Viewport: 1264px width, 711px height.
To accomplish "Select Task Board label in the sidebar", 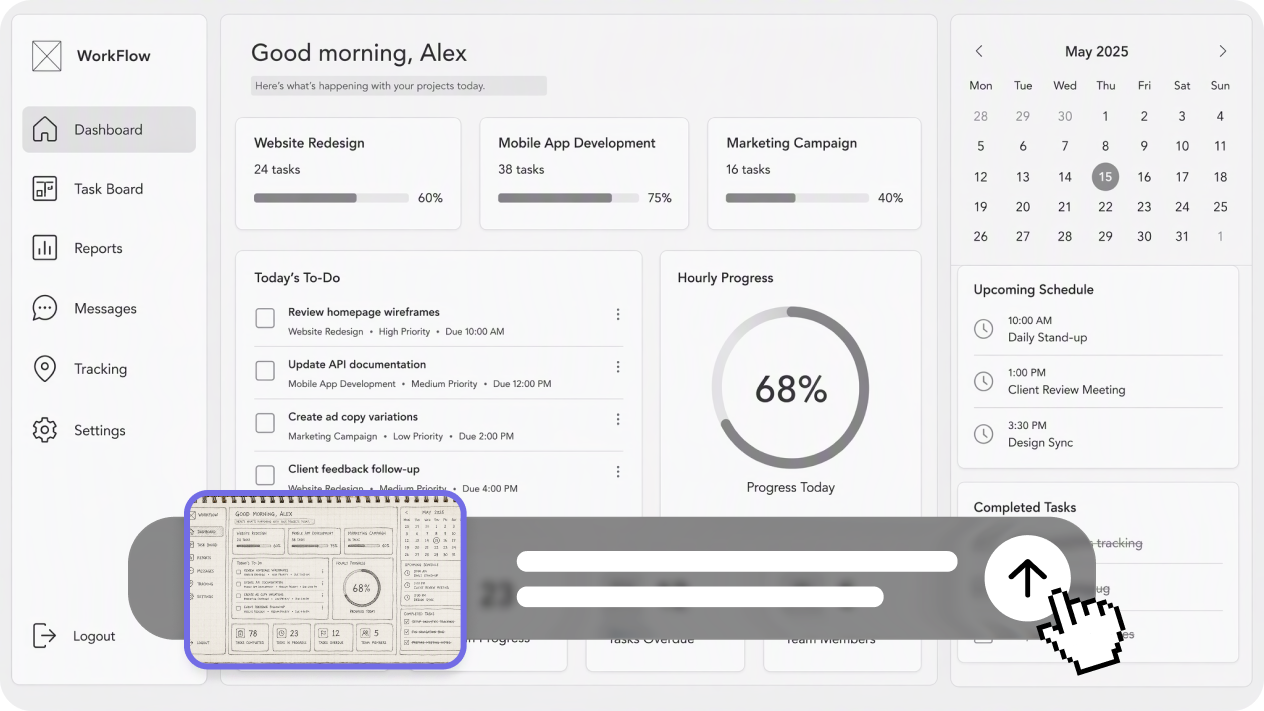I will click(108, 189).
